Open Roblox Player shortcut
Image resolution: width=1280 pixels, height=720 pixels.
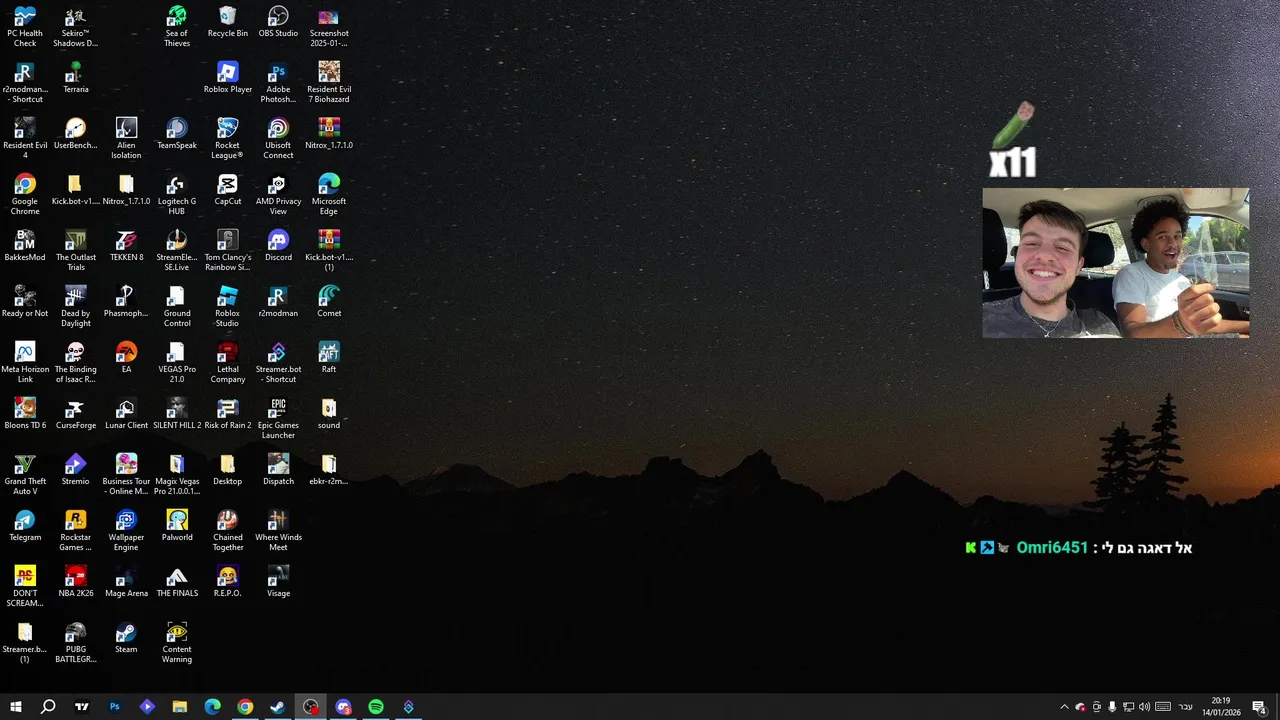tap(228, 78)
